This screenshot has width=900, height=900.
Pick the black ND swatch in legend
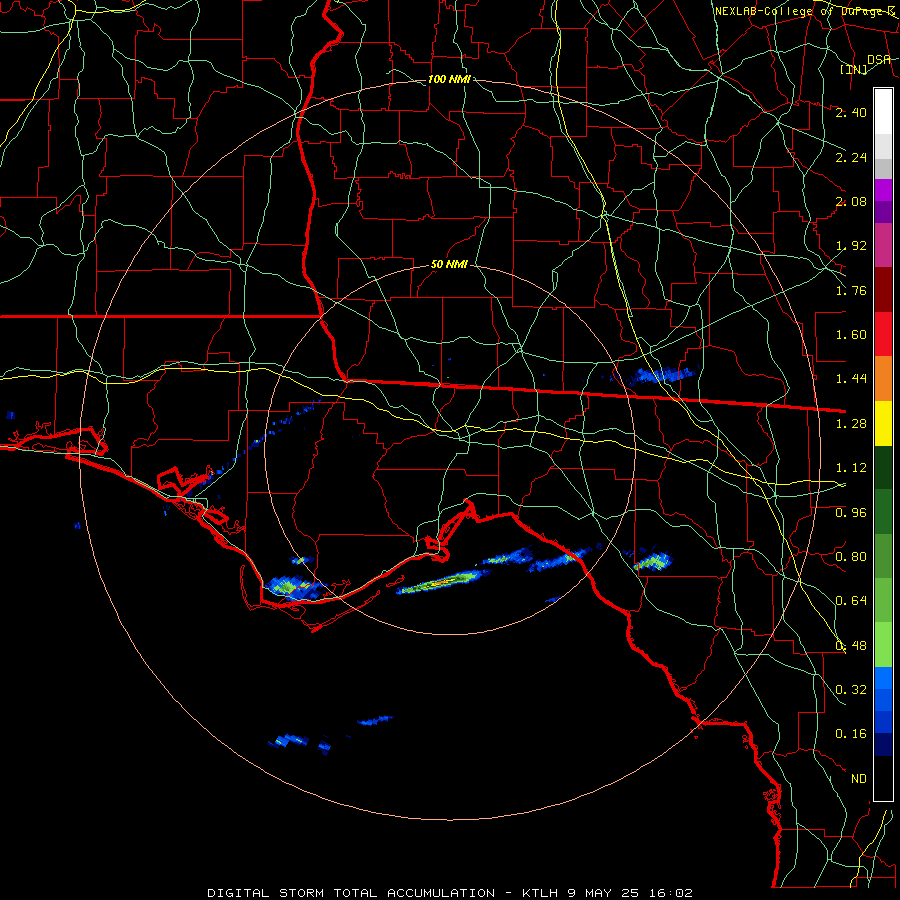pos(883,778)
